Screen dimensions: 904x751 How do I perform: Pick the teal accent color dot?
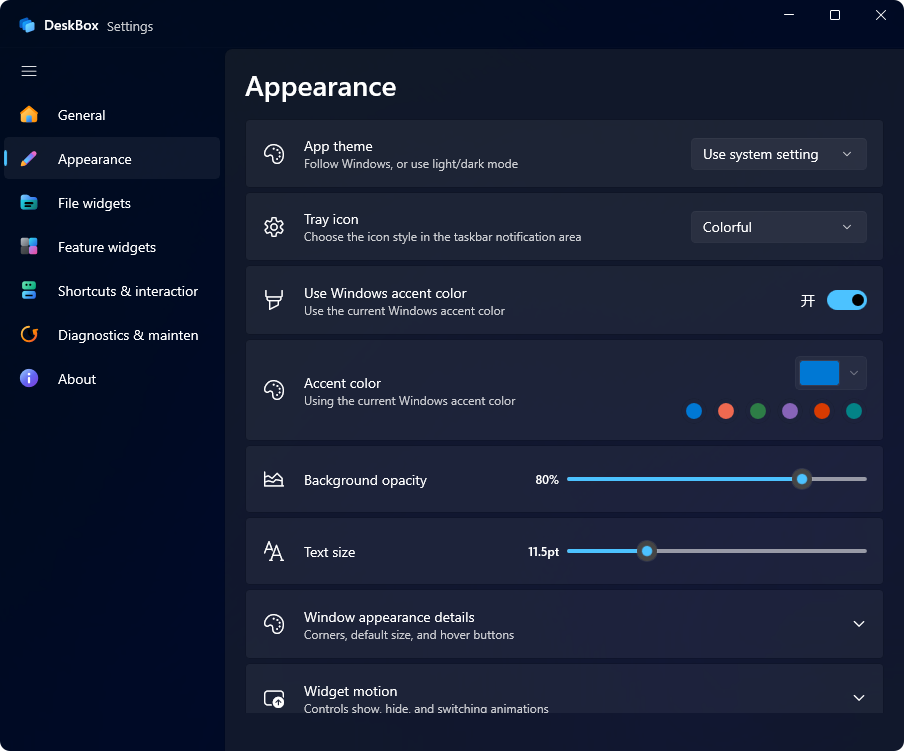click(854, 411)
